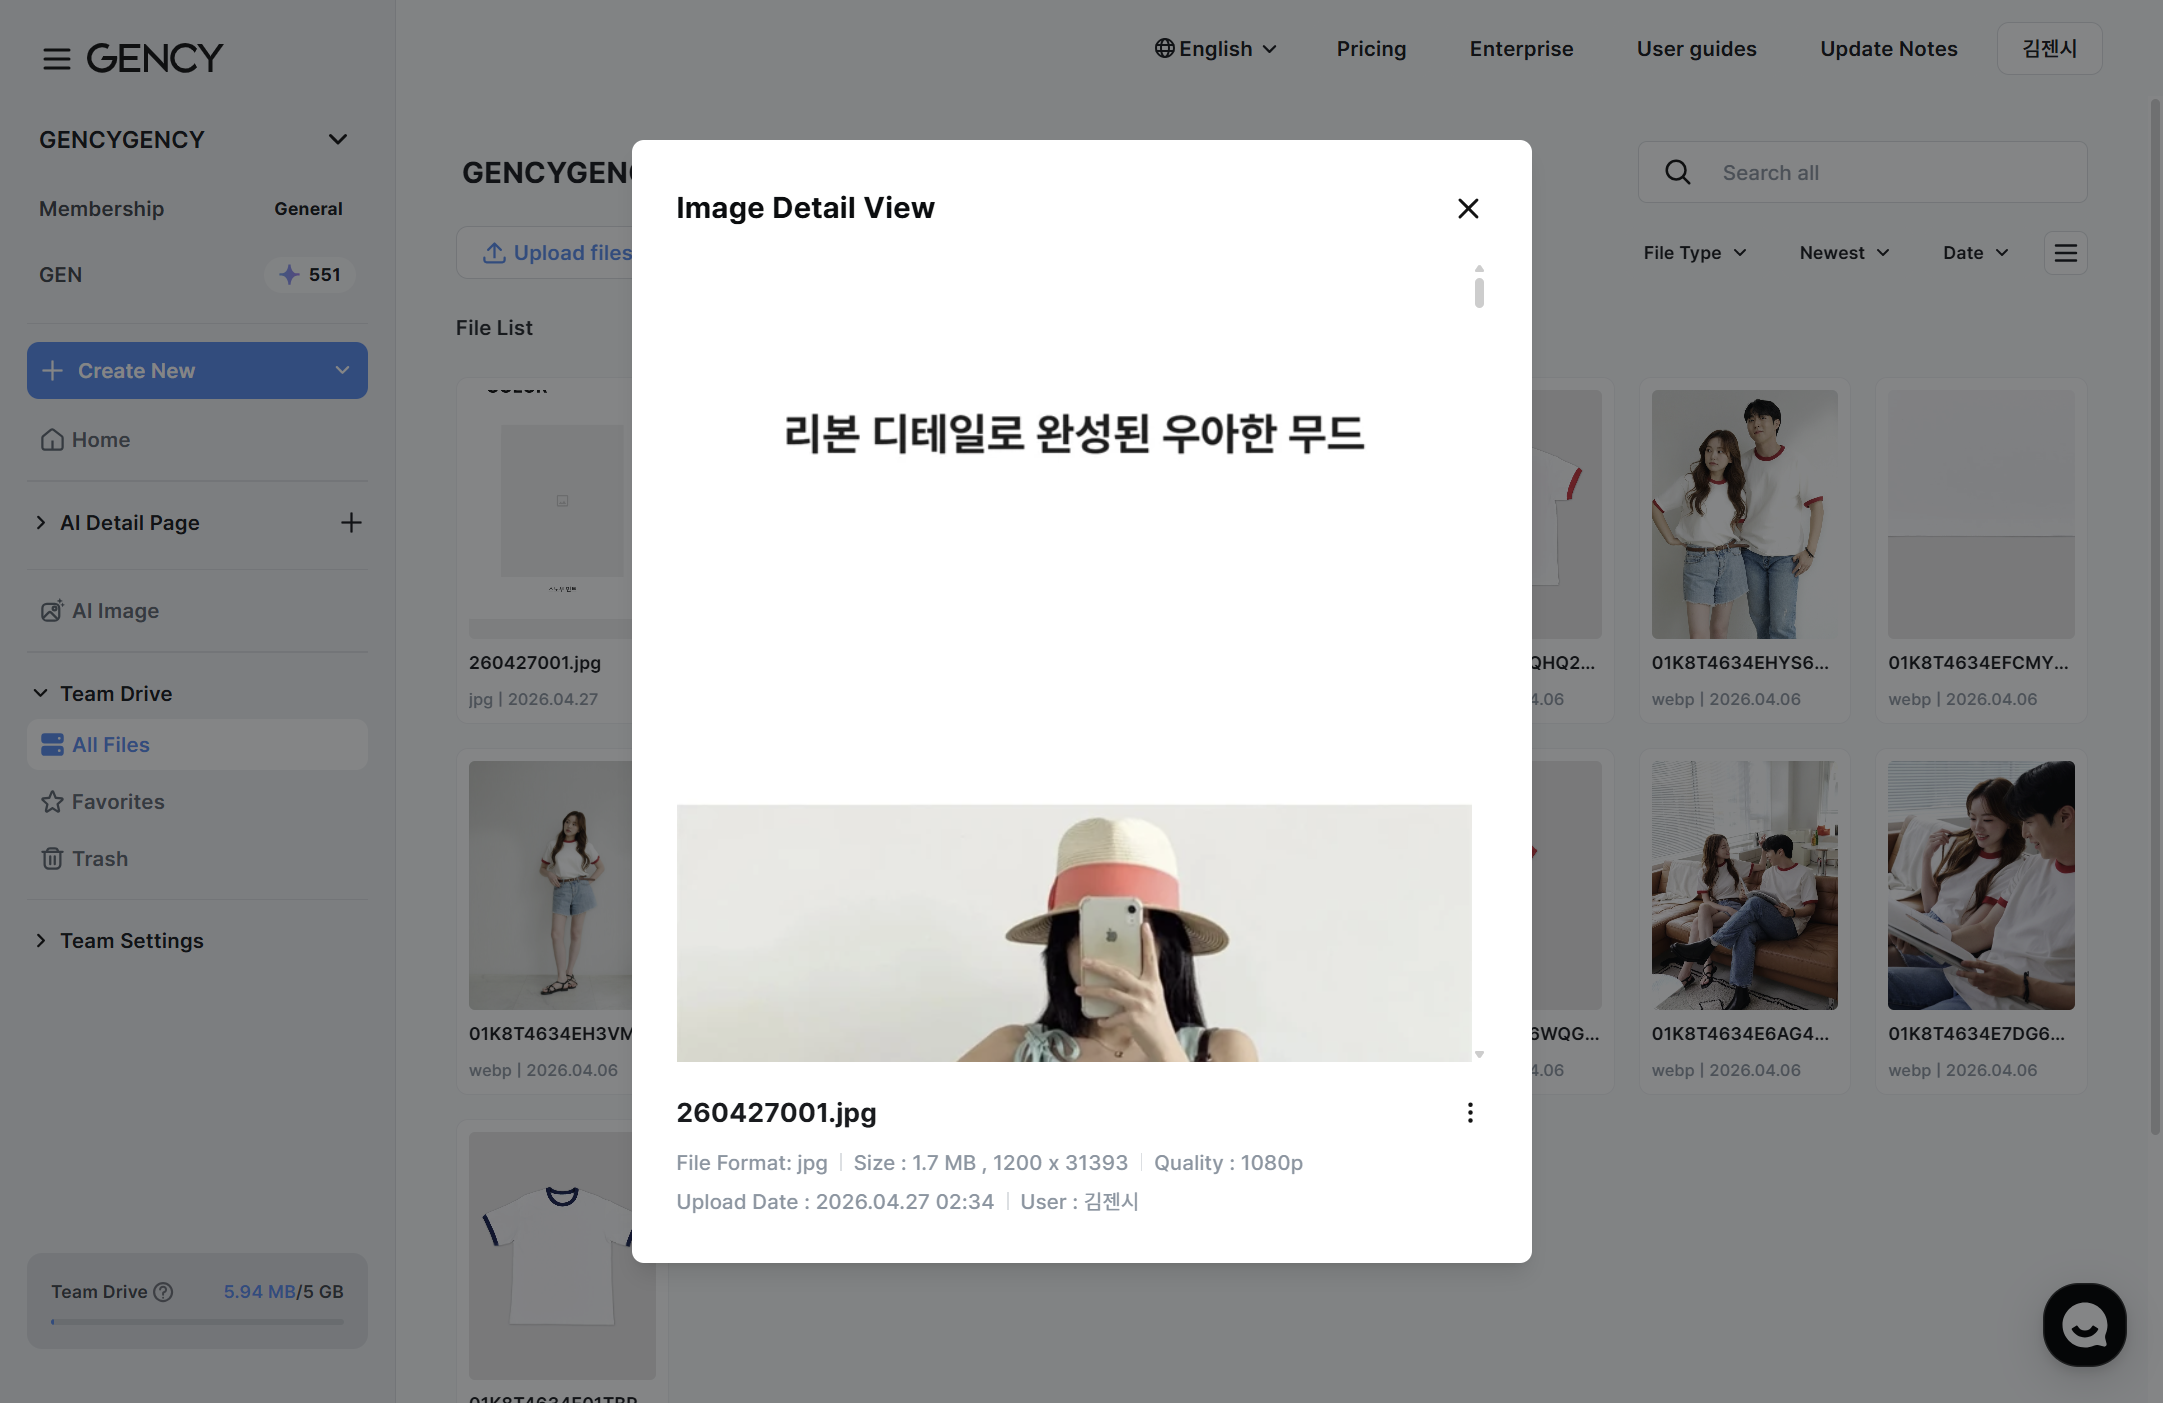Click the Team Drive storage usage bar
Image resolution: width=2163 pixels, height=1403 pixels.
[x=197, y=1322]
